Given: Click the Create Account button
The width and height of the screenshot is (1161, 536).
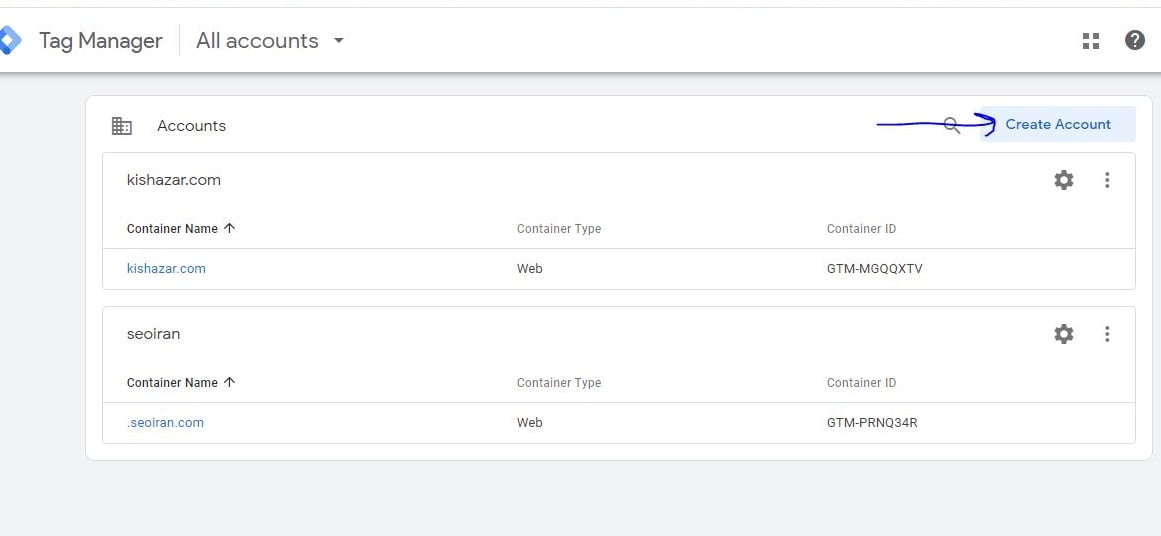Looking at the screenshot, I should coord(1057,124).
